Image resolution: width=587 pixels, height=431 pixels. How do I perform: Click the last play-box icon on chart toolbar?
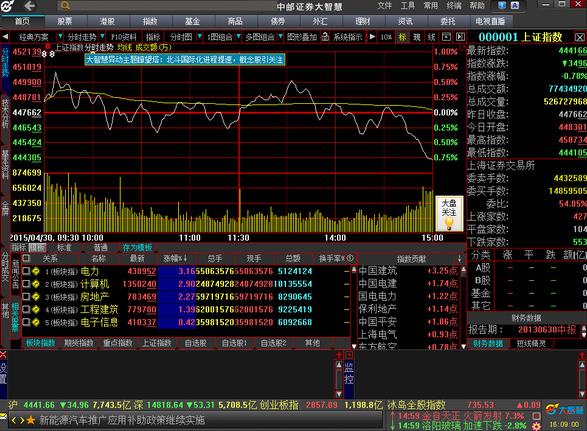(x=460, y=37)
